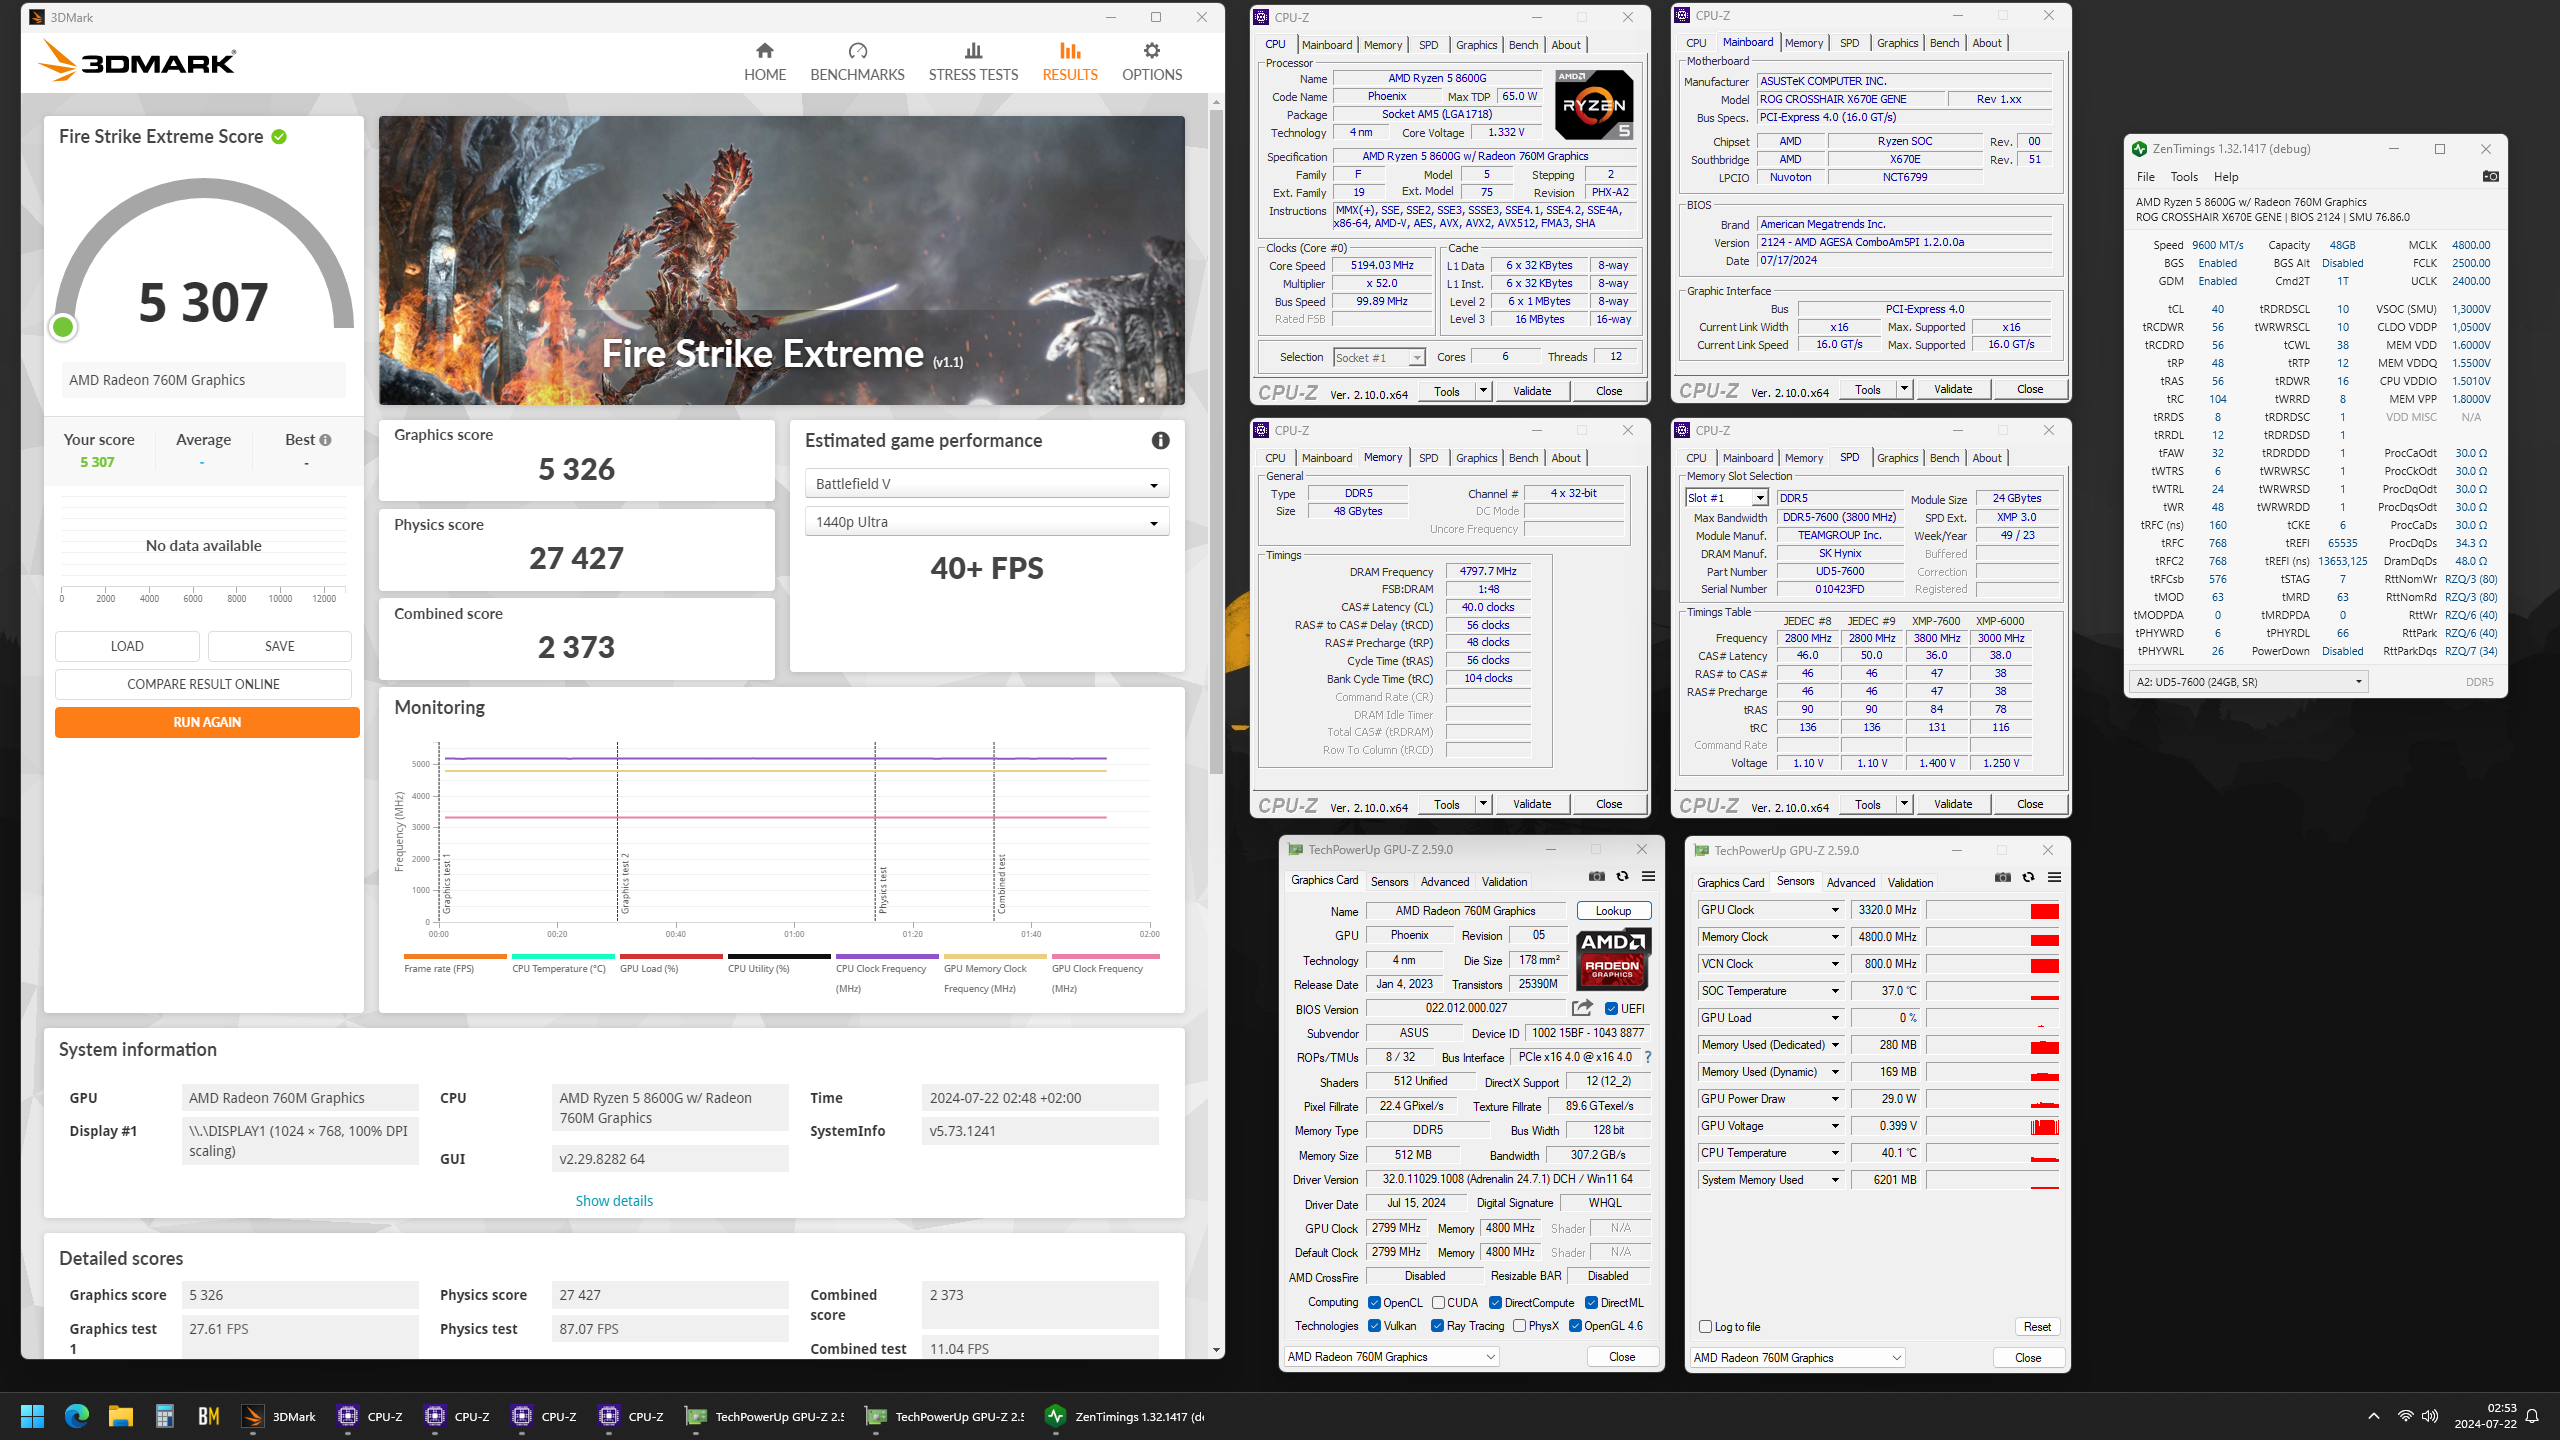This screenshot has height=1440, width=2560.
Task: Refresh the GPU-Z Sensors window
Action: [2028, 877]
